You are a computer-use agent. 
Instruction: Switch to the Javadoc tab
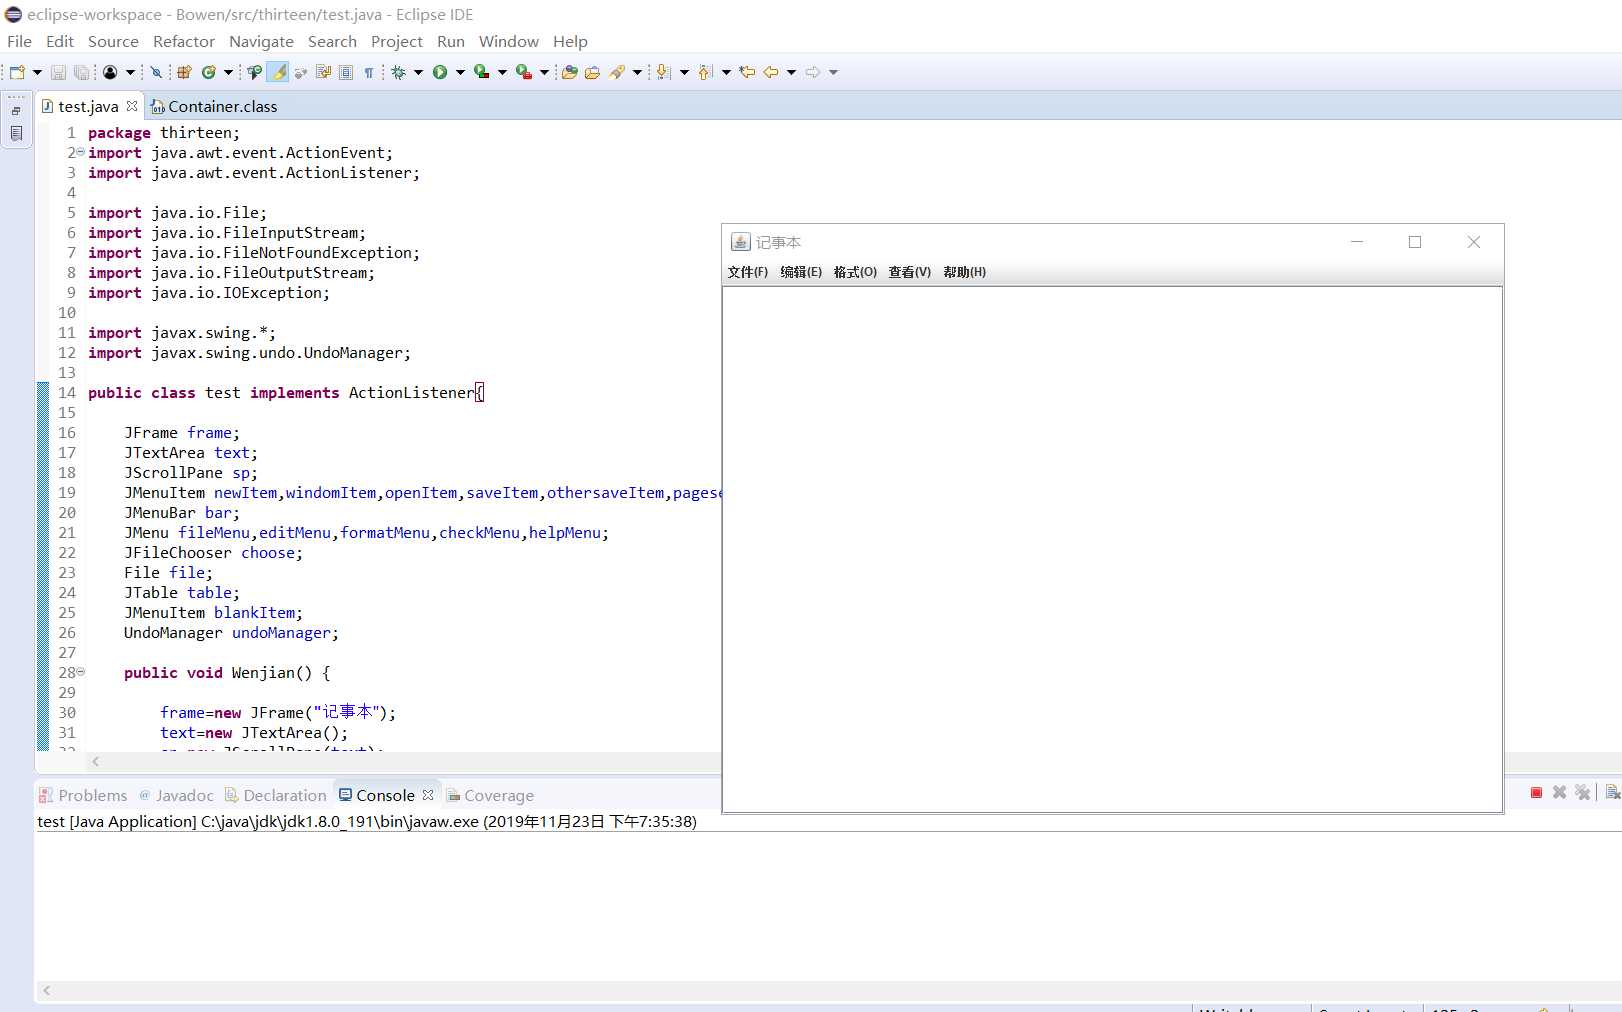pyautogui.click(x=176, y=795)
